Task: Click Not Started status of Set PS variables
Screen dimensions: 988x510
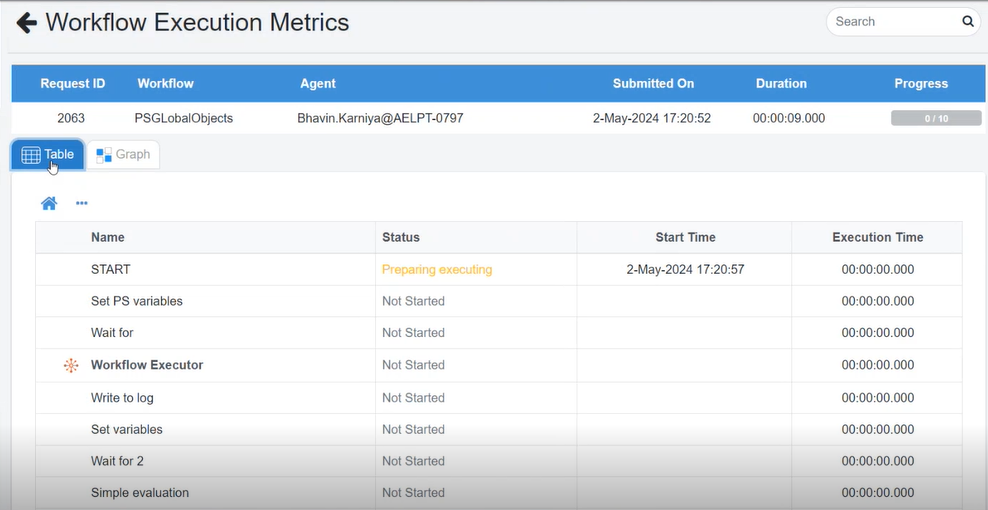Action: [x=413, y=301]
